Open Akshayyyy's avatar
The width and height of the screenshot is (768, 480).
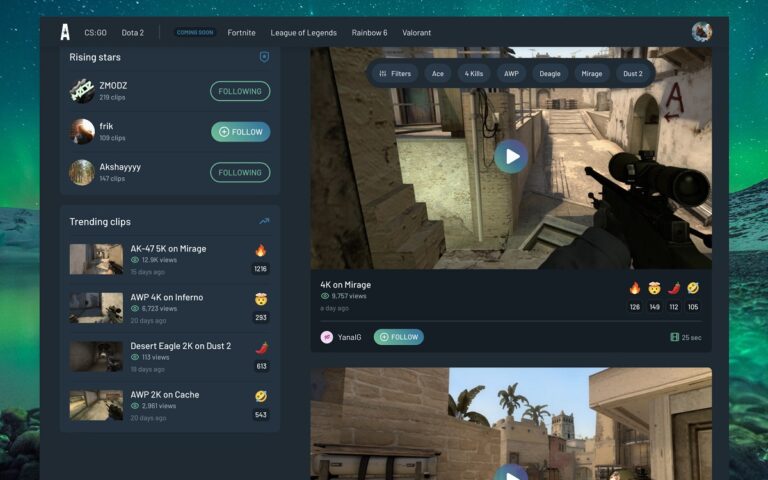82,172
